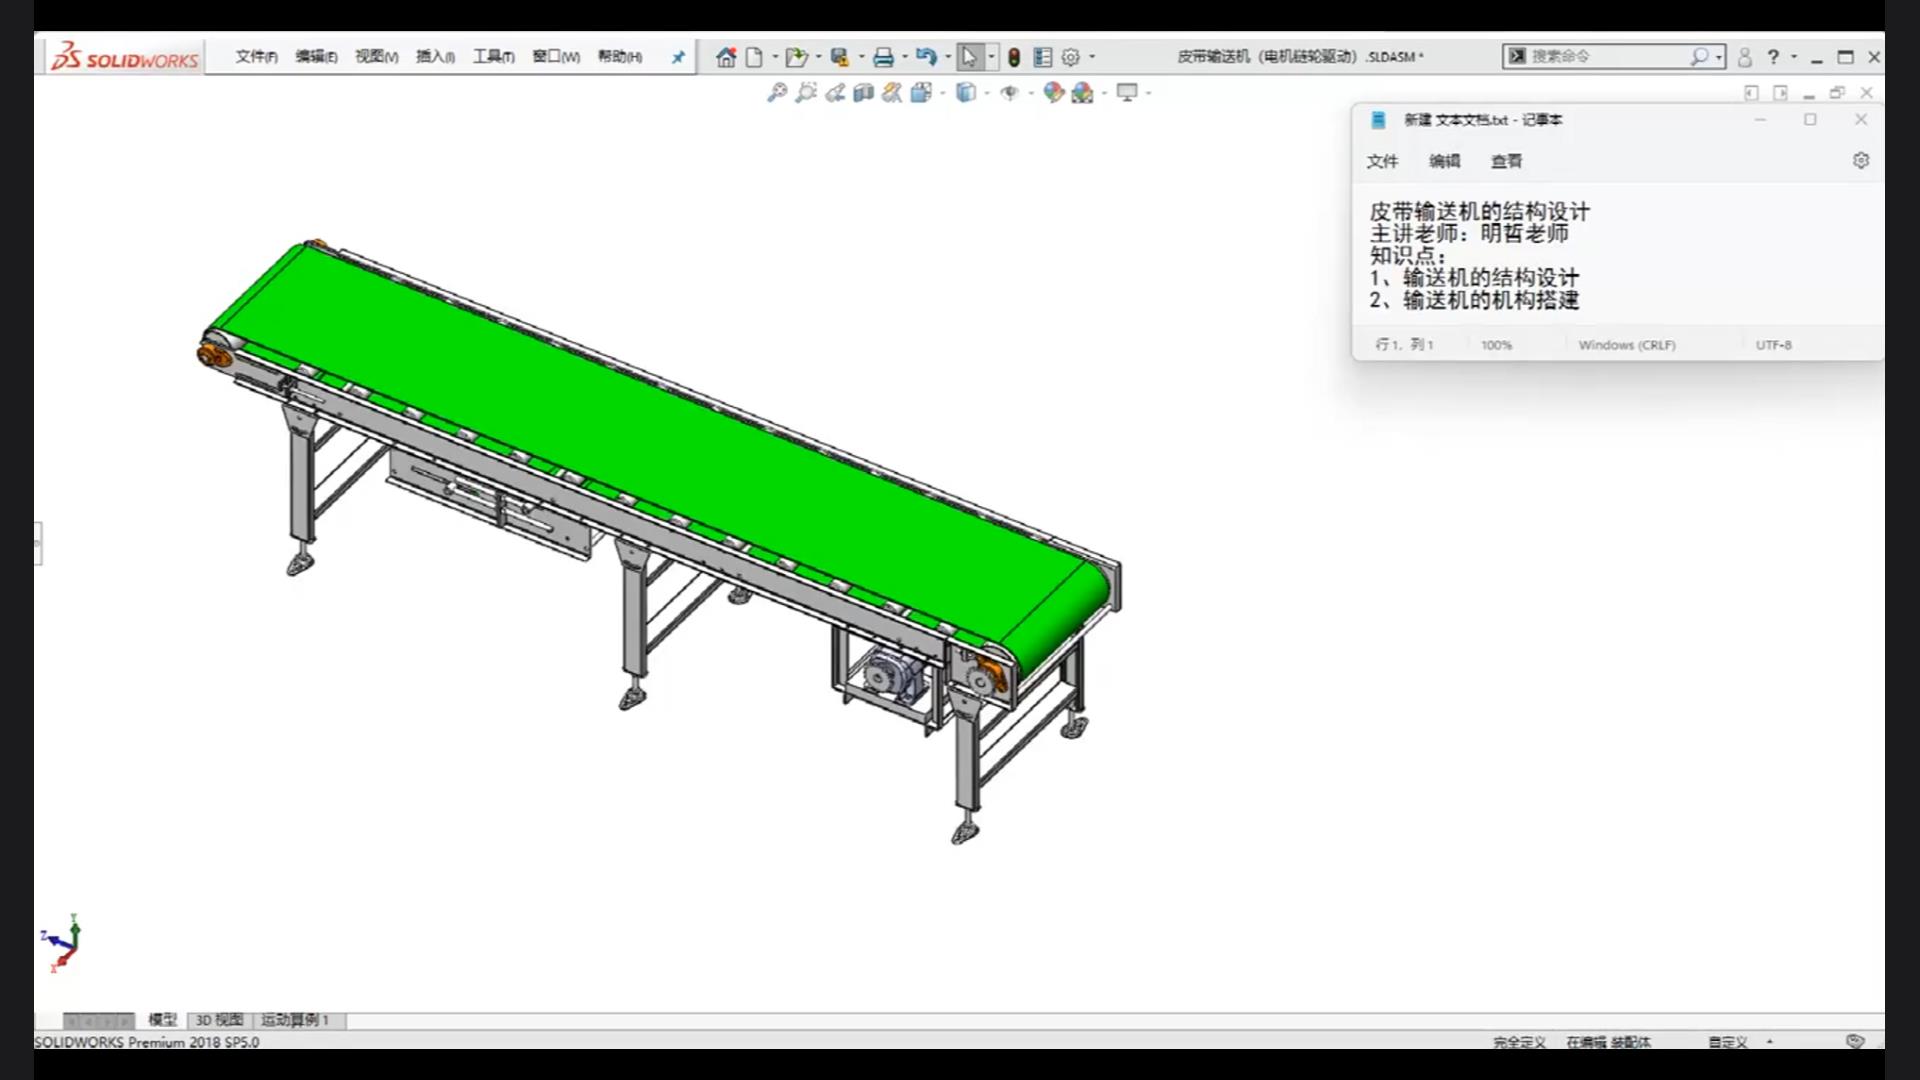The width and height of the screenshot is (1920, 1080).
Task: Open the 窗口 menu
Action: pos(556,57)
